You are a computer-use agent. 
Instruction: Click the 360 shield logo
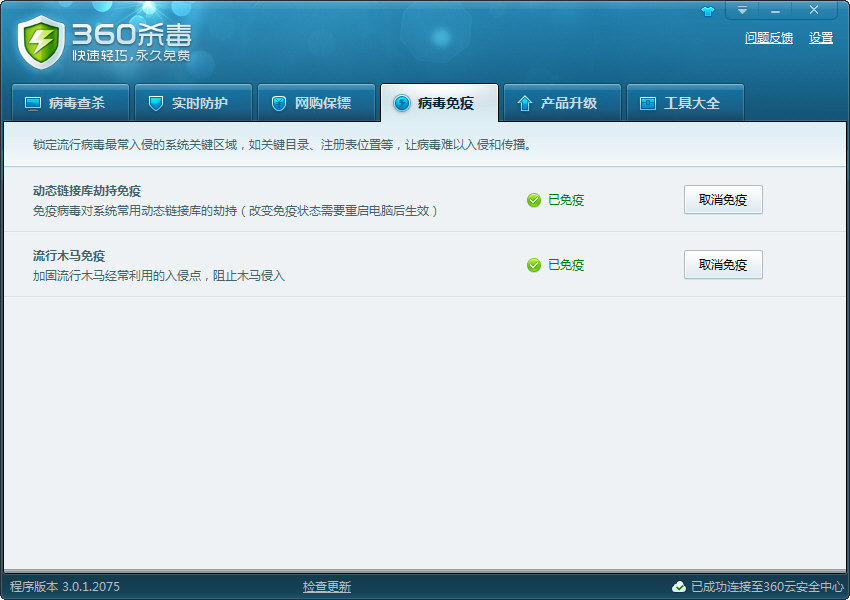(41, 42)
